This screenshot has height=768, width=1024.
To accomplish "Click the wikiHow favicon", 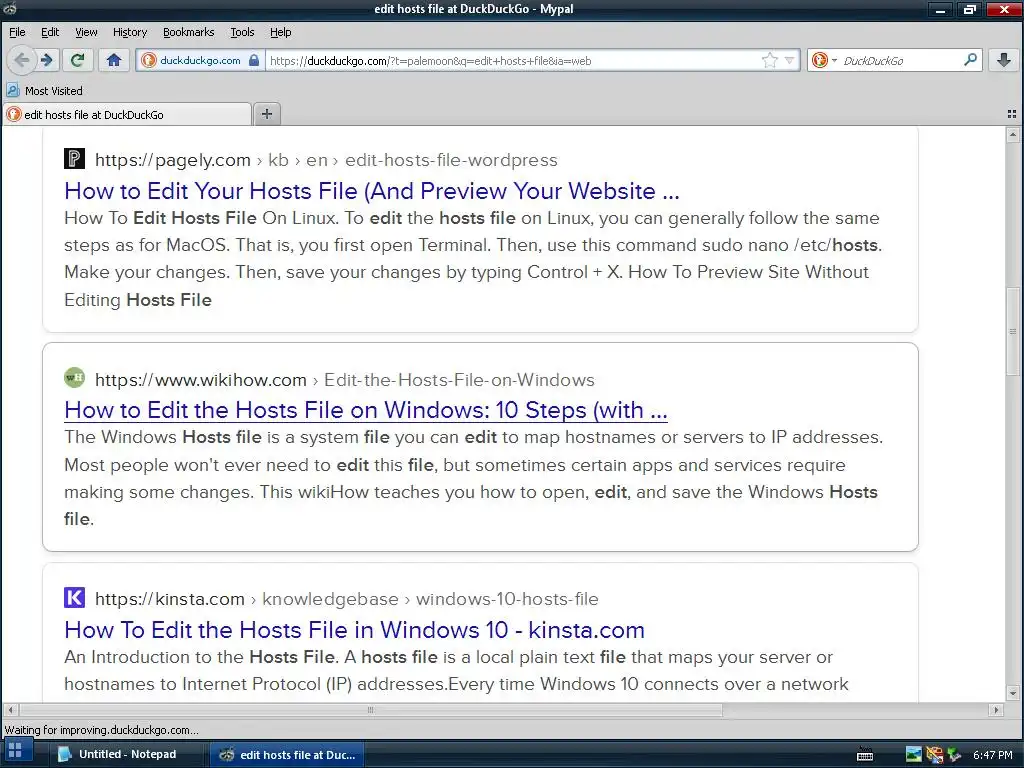I will [x=74, y=377].
